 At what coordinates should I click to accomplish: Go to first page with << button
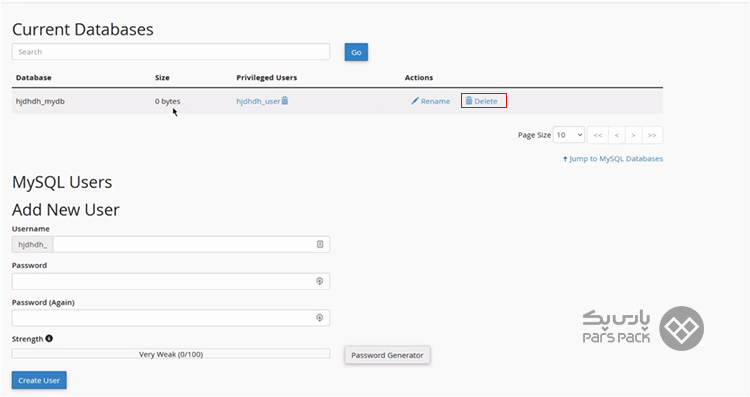pyautogui.click(x=598, y=135)
